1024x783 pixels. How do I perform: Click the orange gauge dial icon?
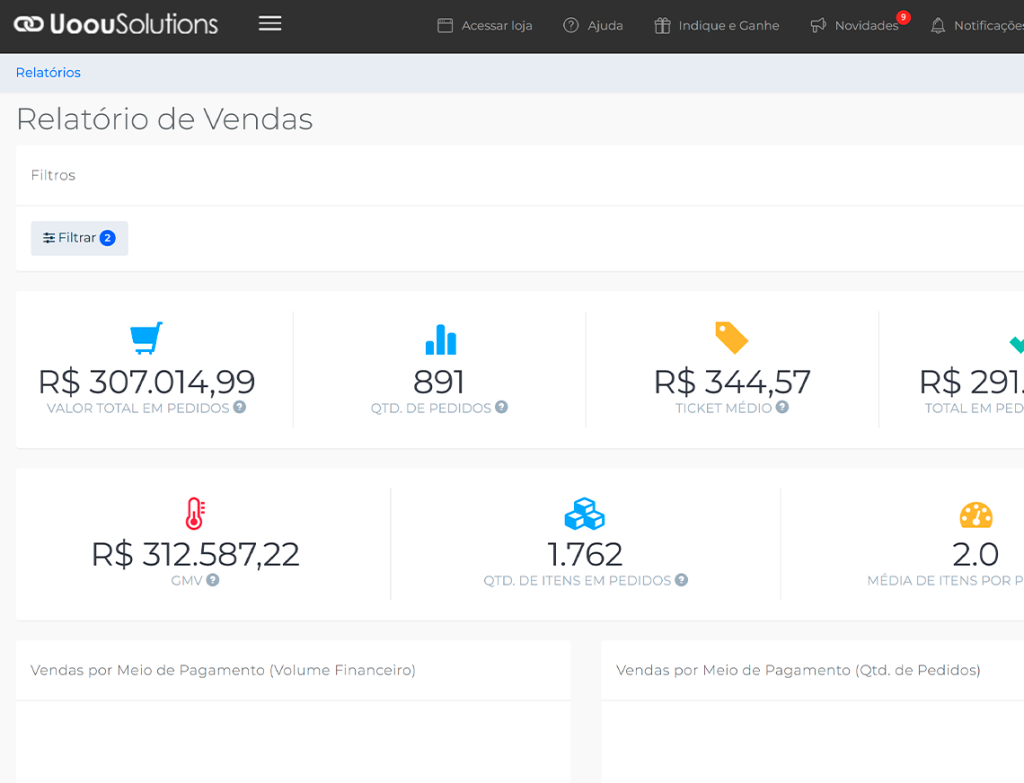(975, 515)
